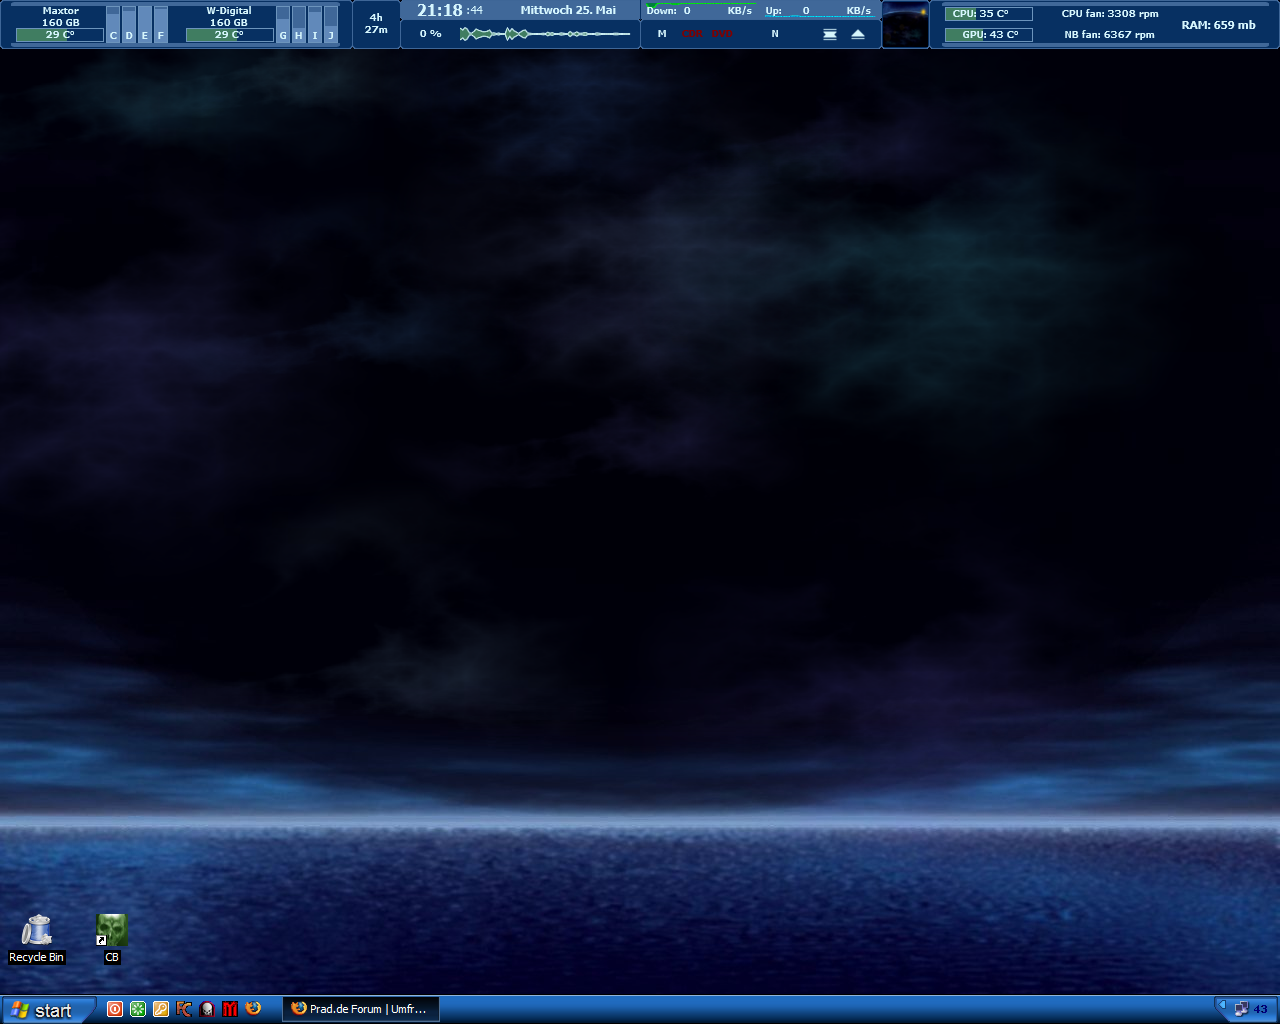The width and height of the screenshot is (1280, 1024).
Task: Click the planet thumbnail in the top bar
Action: point(906,25)
